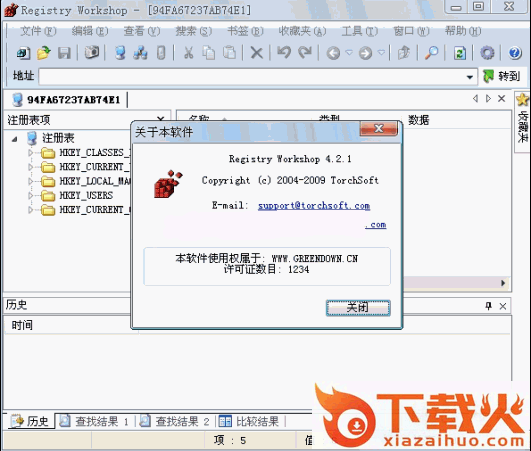531x451 pixels.
Task: Click the 关闭 button in About dialog
Action: point(358,308)
